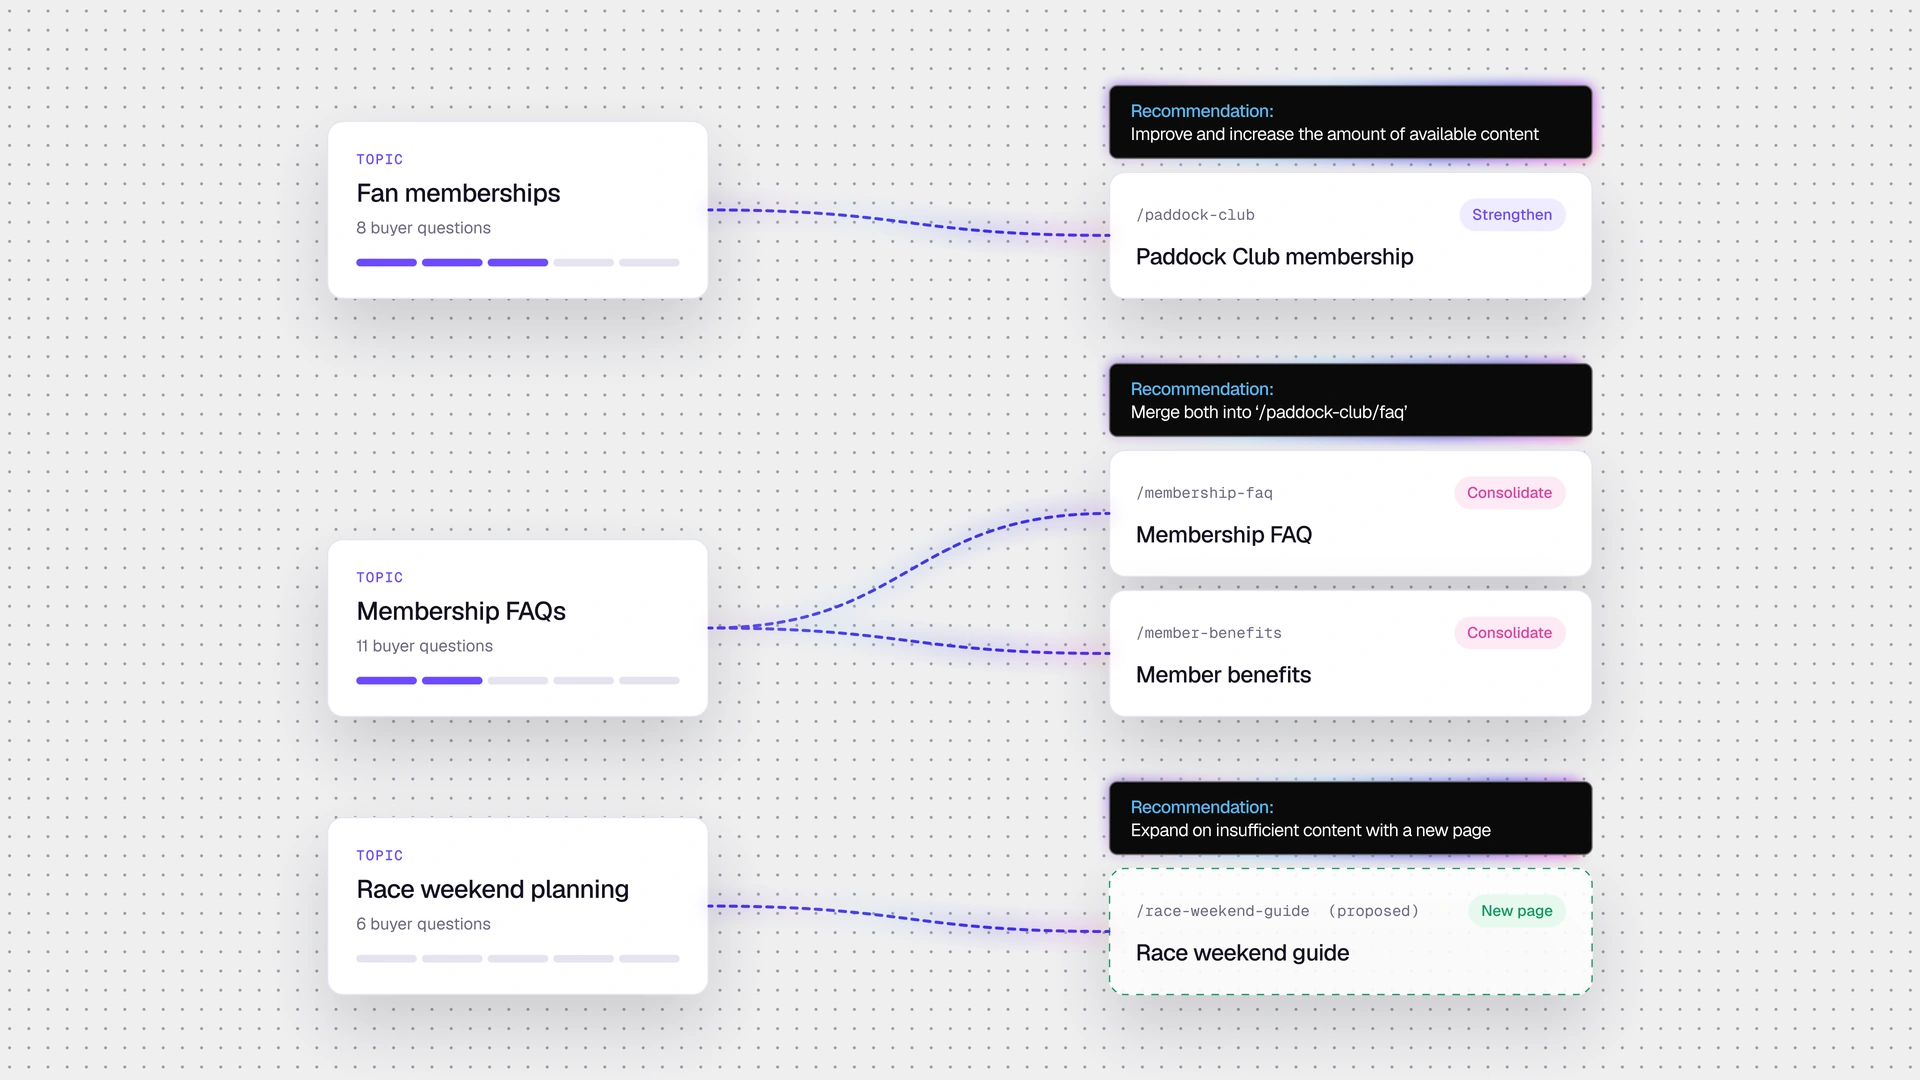
Task: Select the Paddock Club membership page title
Action: pyautogui.click(x=1274, y=257)
